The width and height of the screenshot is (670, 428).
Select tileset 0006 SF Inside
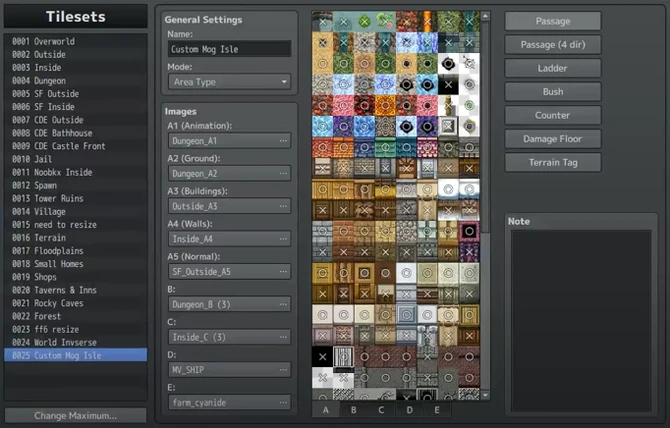pos(76,107)
